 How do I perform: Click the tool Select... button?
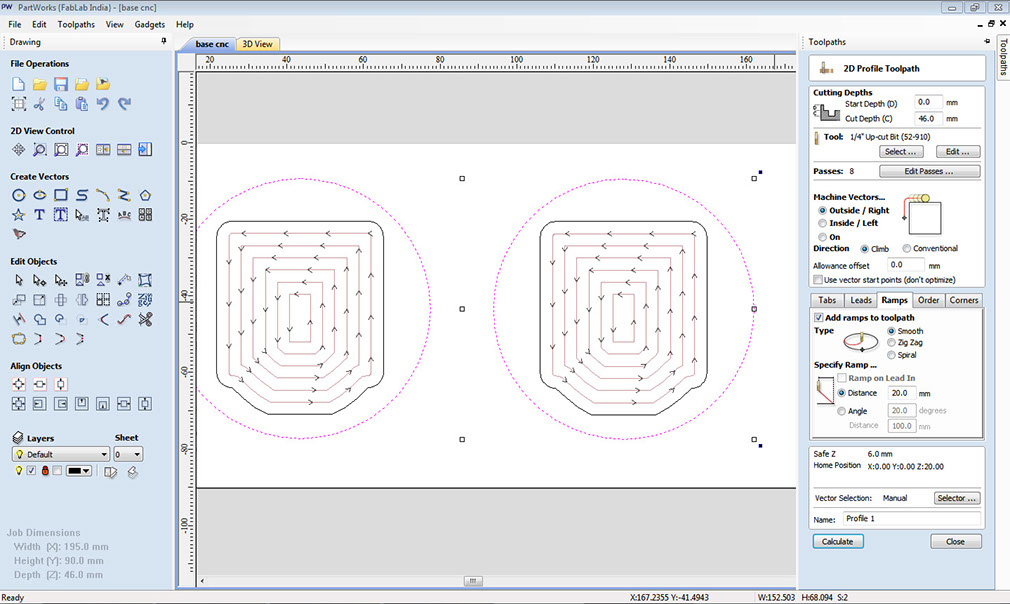coord(901,152)
